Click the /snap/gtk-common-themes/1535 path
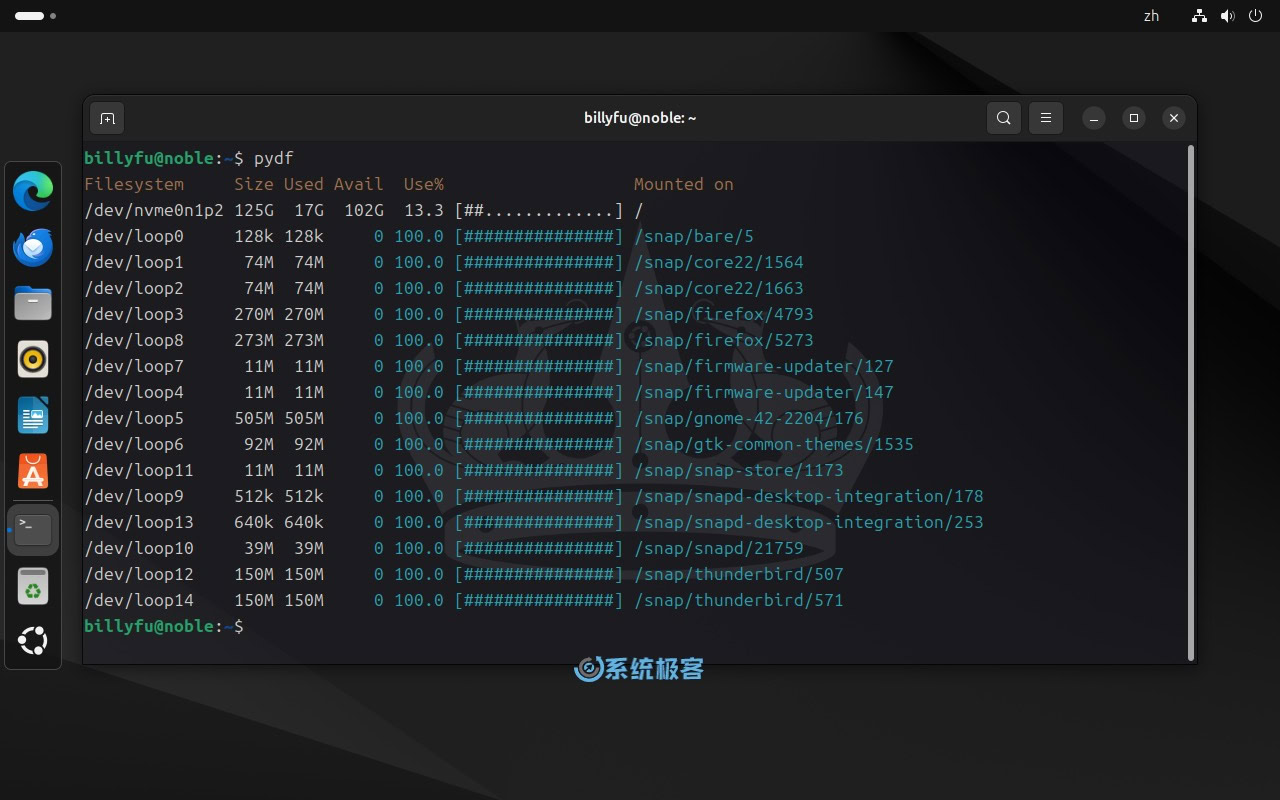Screen dimensions: 1280x800 (x=774, y=444)
